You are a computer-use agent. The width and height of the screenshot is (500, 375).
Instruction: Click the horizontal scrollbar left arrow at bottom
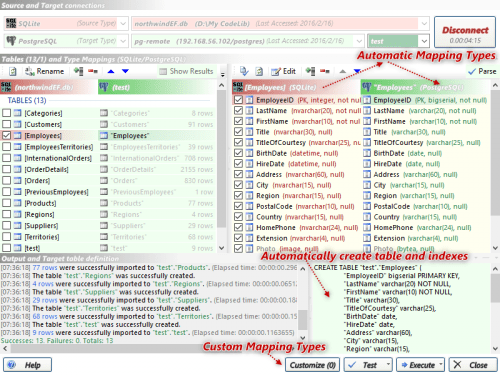point(5,348)
